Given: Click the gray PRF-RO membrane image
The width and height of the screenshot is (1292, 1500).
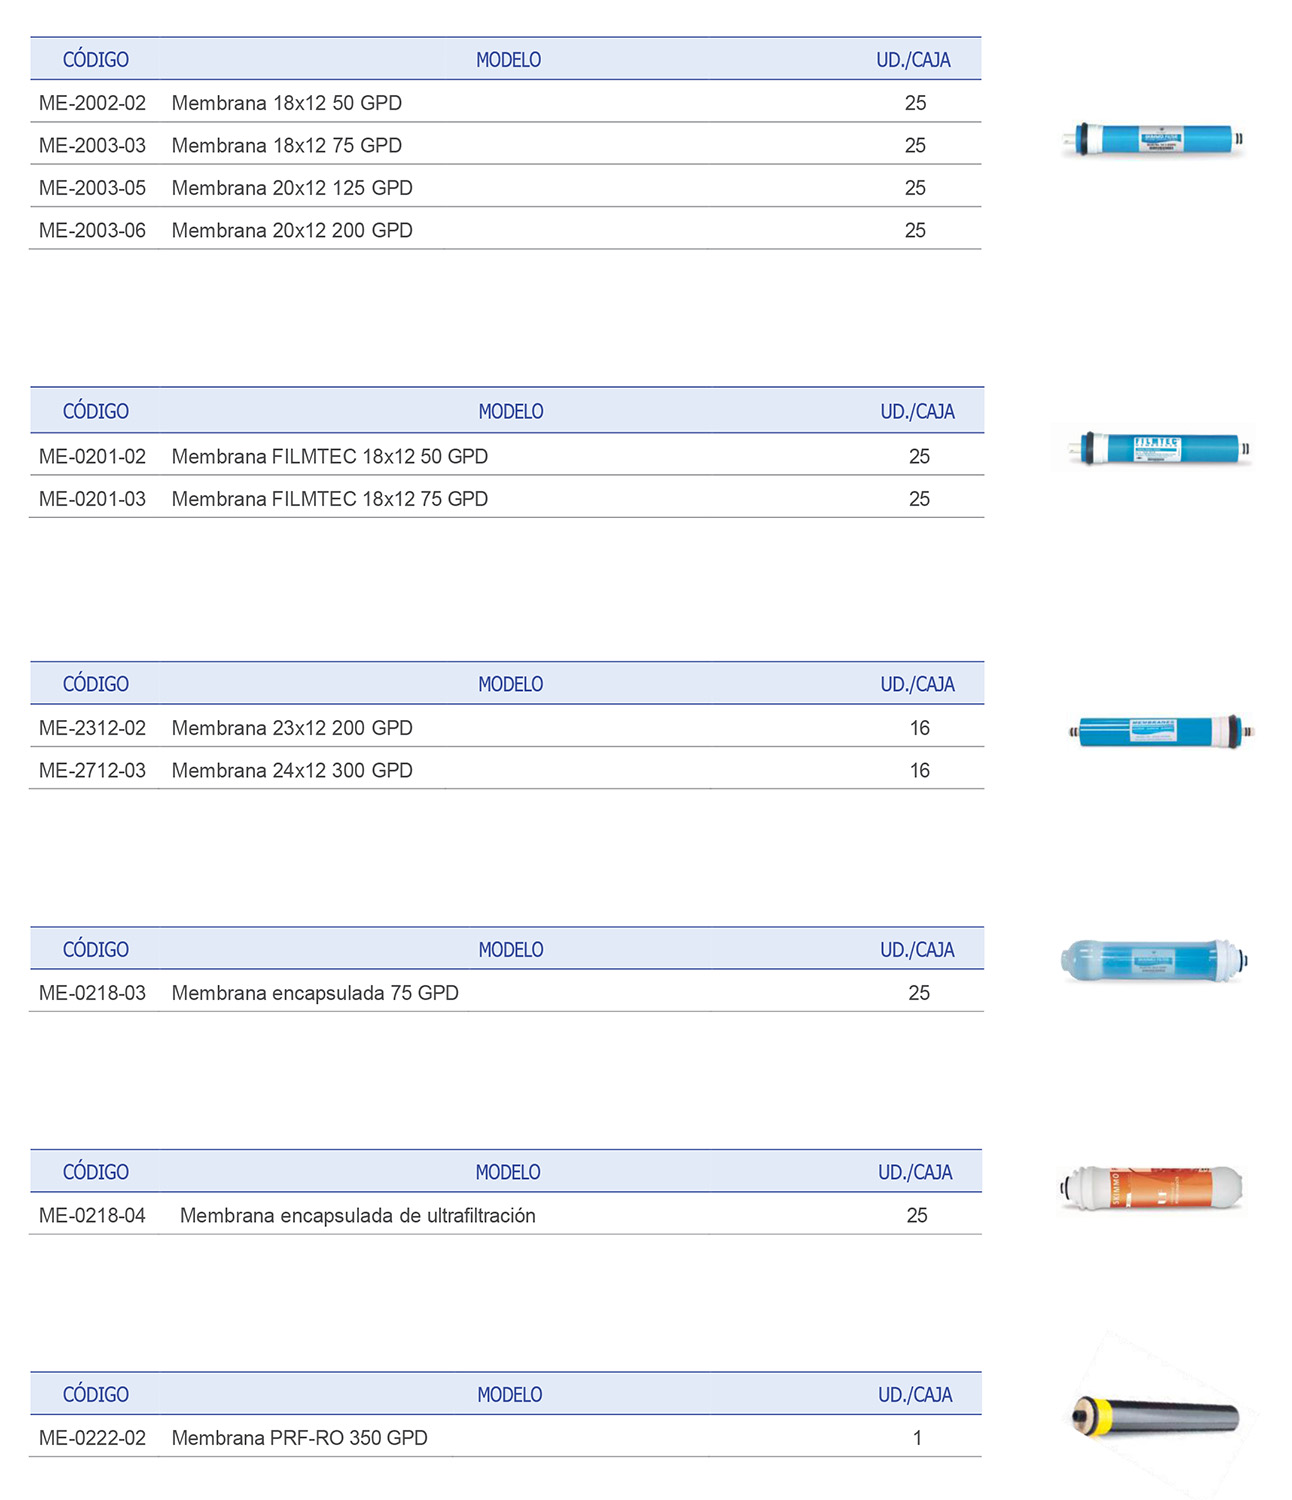Looking at the screenshot, I should 1156,1416.
